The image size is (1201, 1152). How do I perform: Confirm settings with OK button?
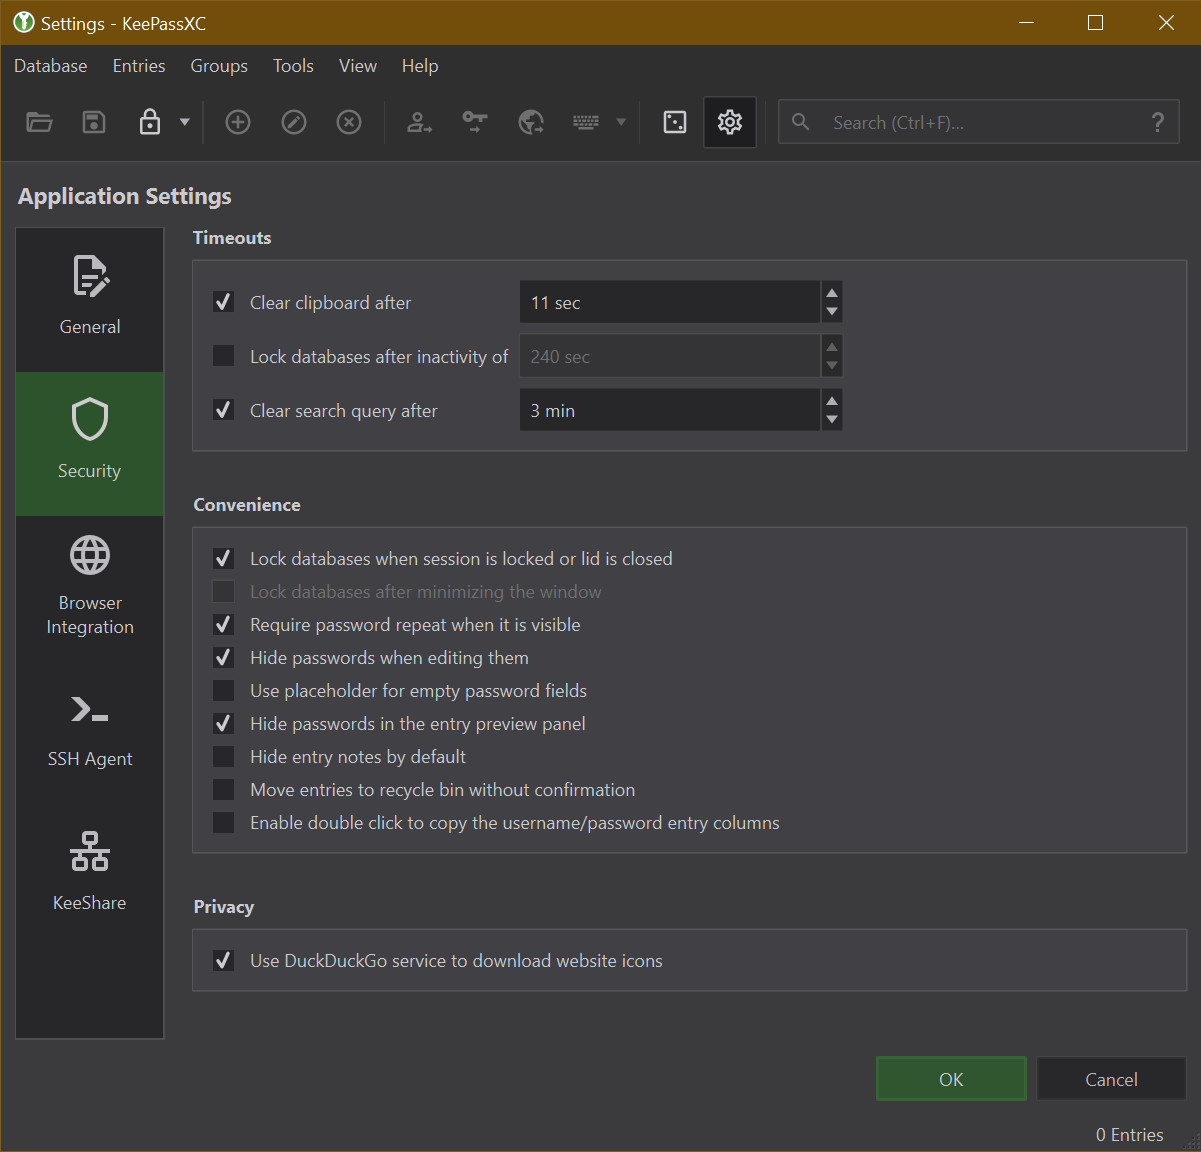(x=951, y=1079)
